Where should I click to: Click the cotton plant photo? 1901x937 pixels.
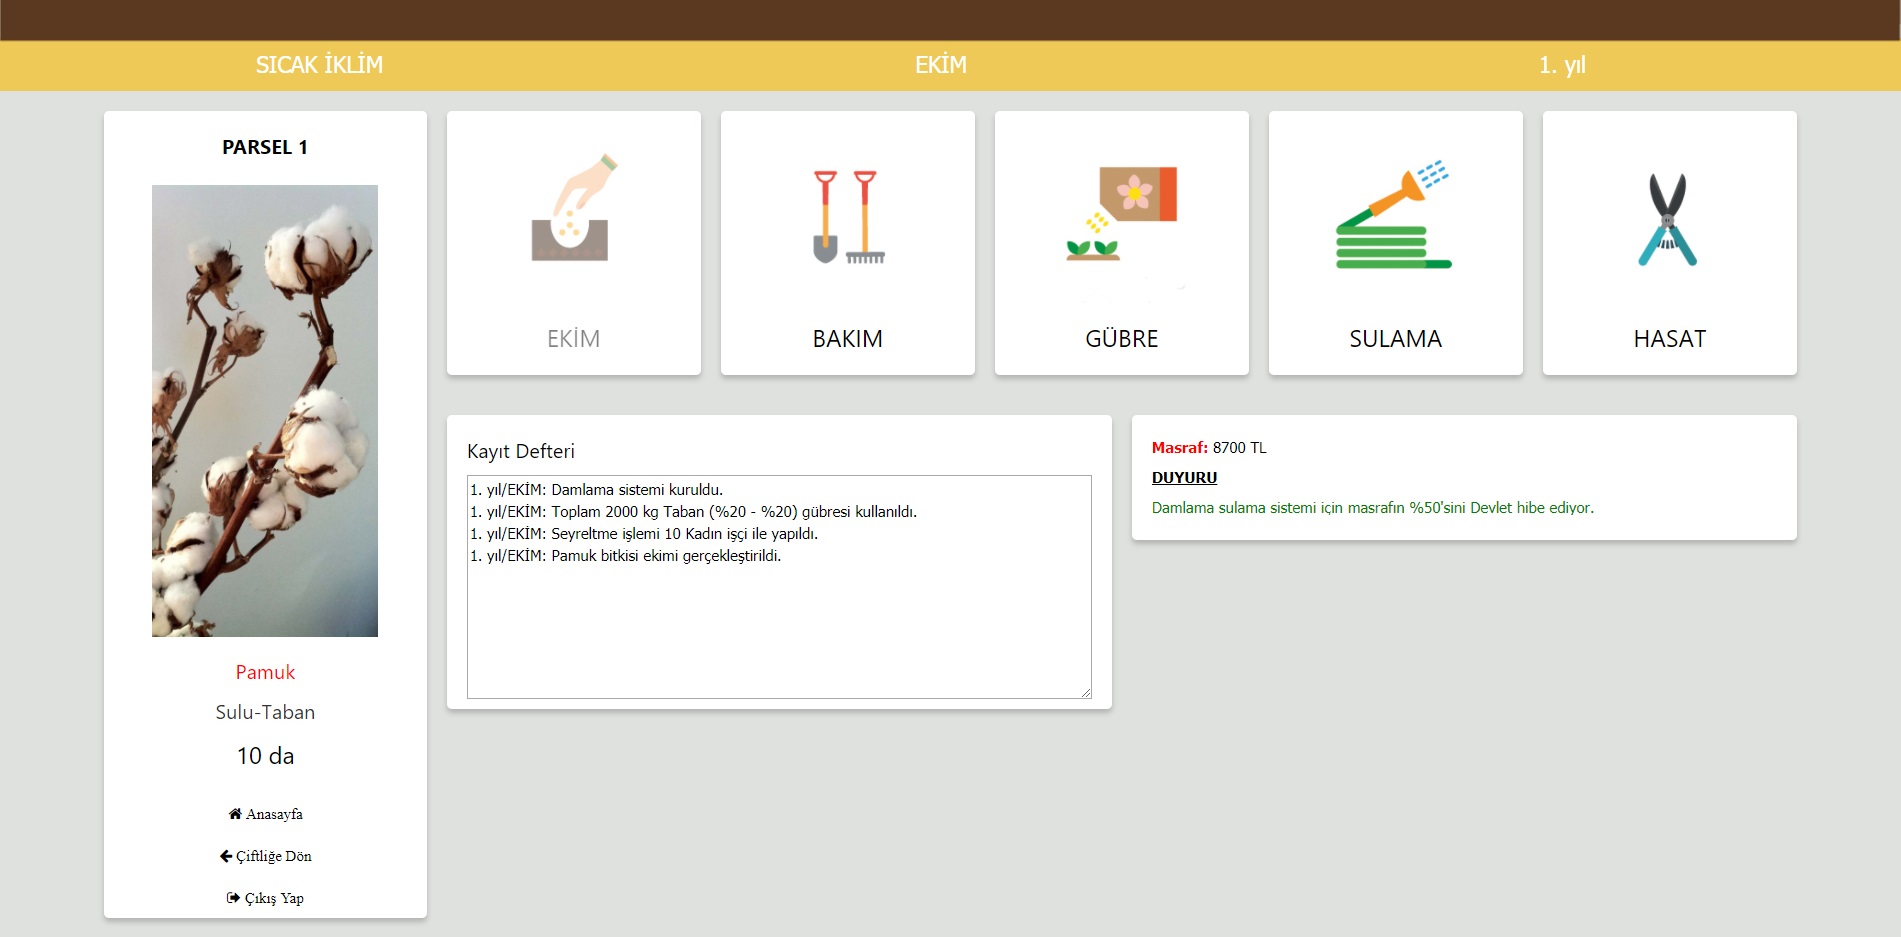(x=265, y=410)
